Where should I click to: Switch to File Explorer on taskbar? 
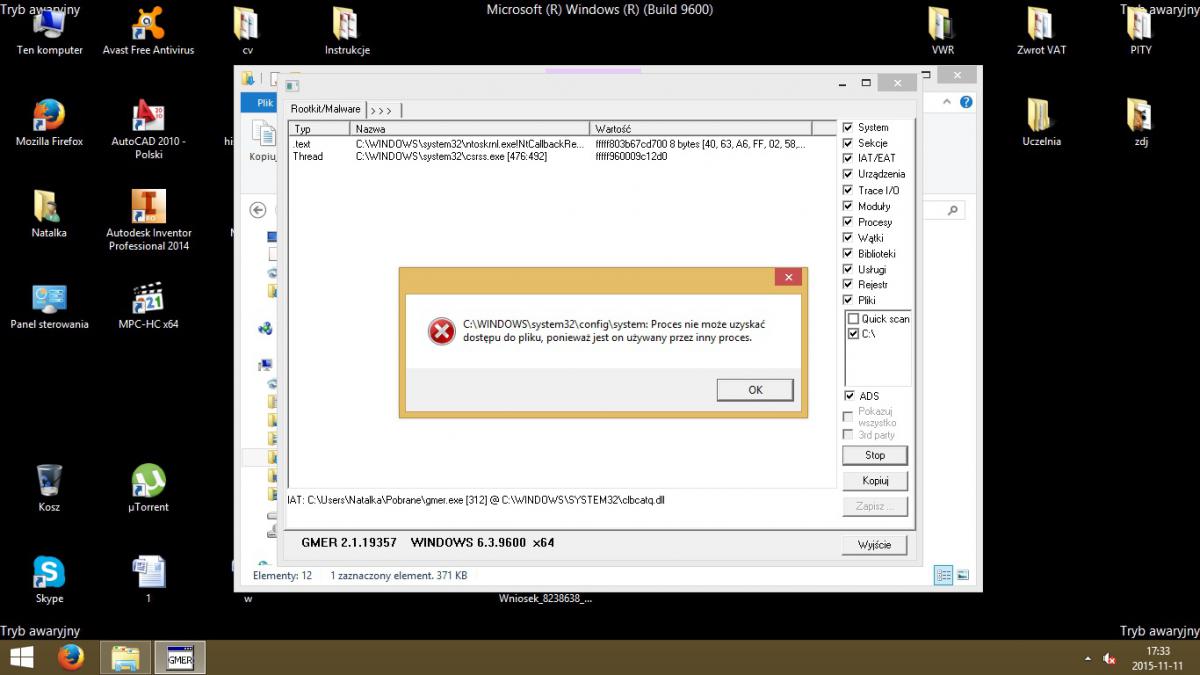click(x=125, y=657)
